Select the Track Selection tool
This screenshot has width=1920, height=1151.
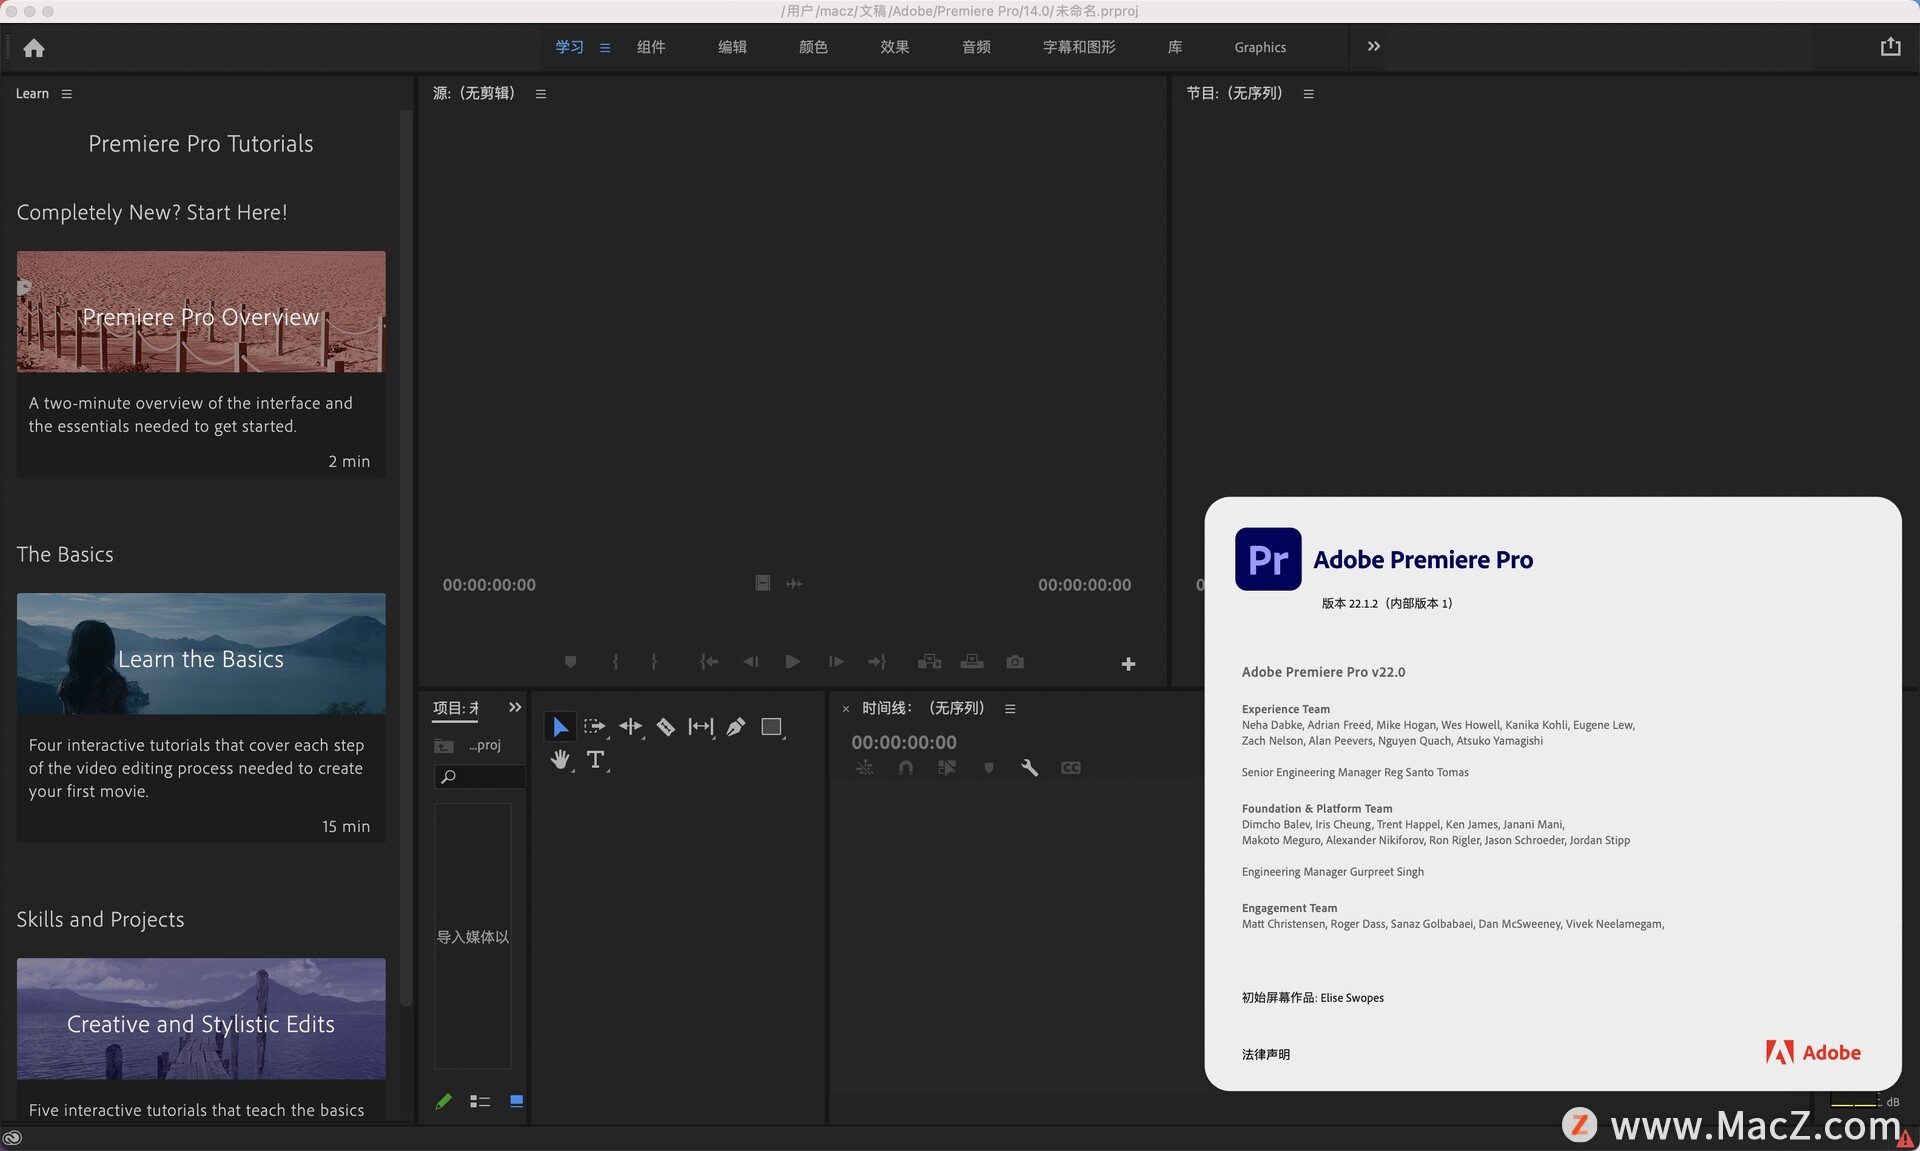pyautogui.click(x=594, y=725)
